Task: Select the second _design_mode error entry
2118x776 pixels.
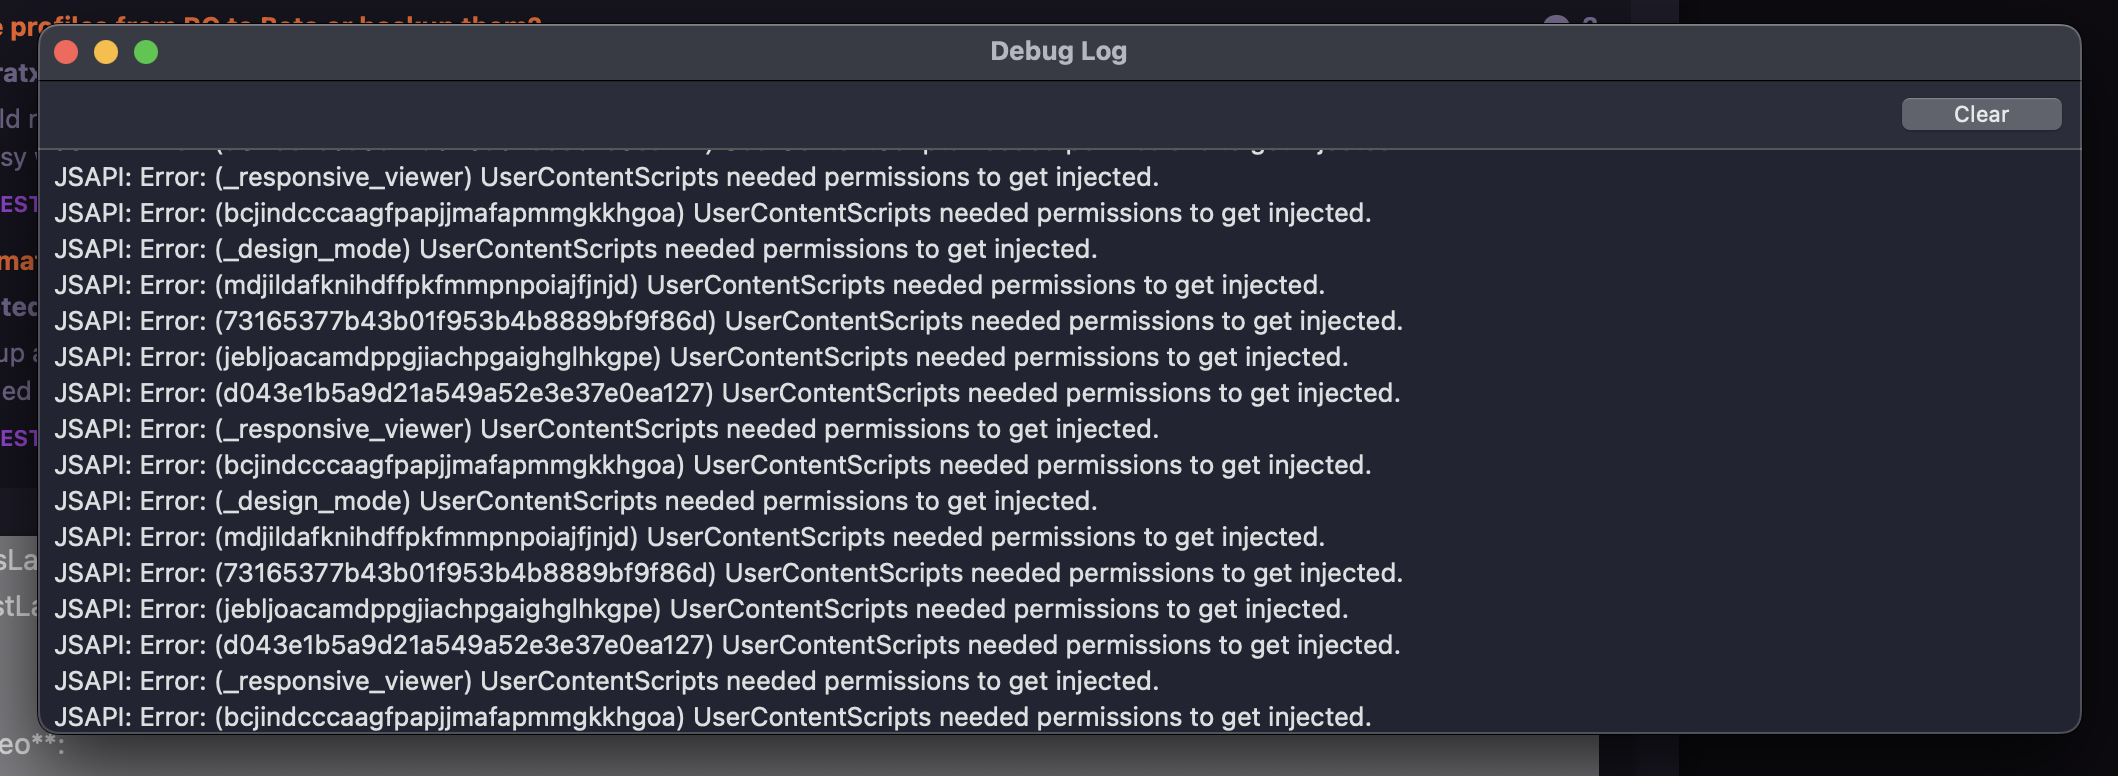Action: (575, 502)
